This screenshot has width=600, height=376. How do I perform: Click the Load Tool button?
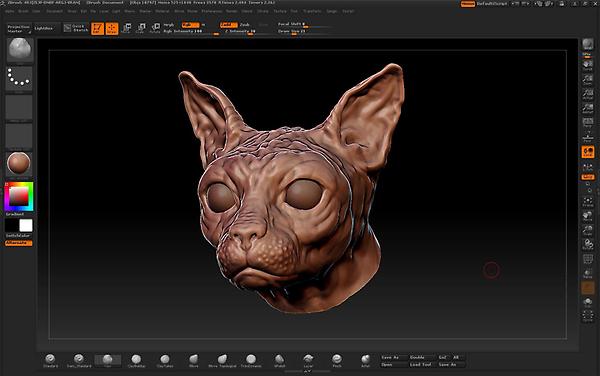(421, 365)
